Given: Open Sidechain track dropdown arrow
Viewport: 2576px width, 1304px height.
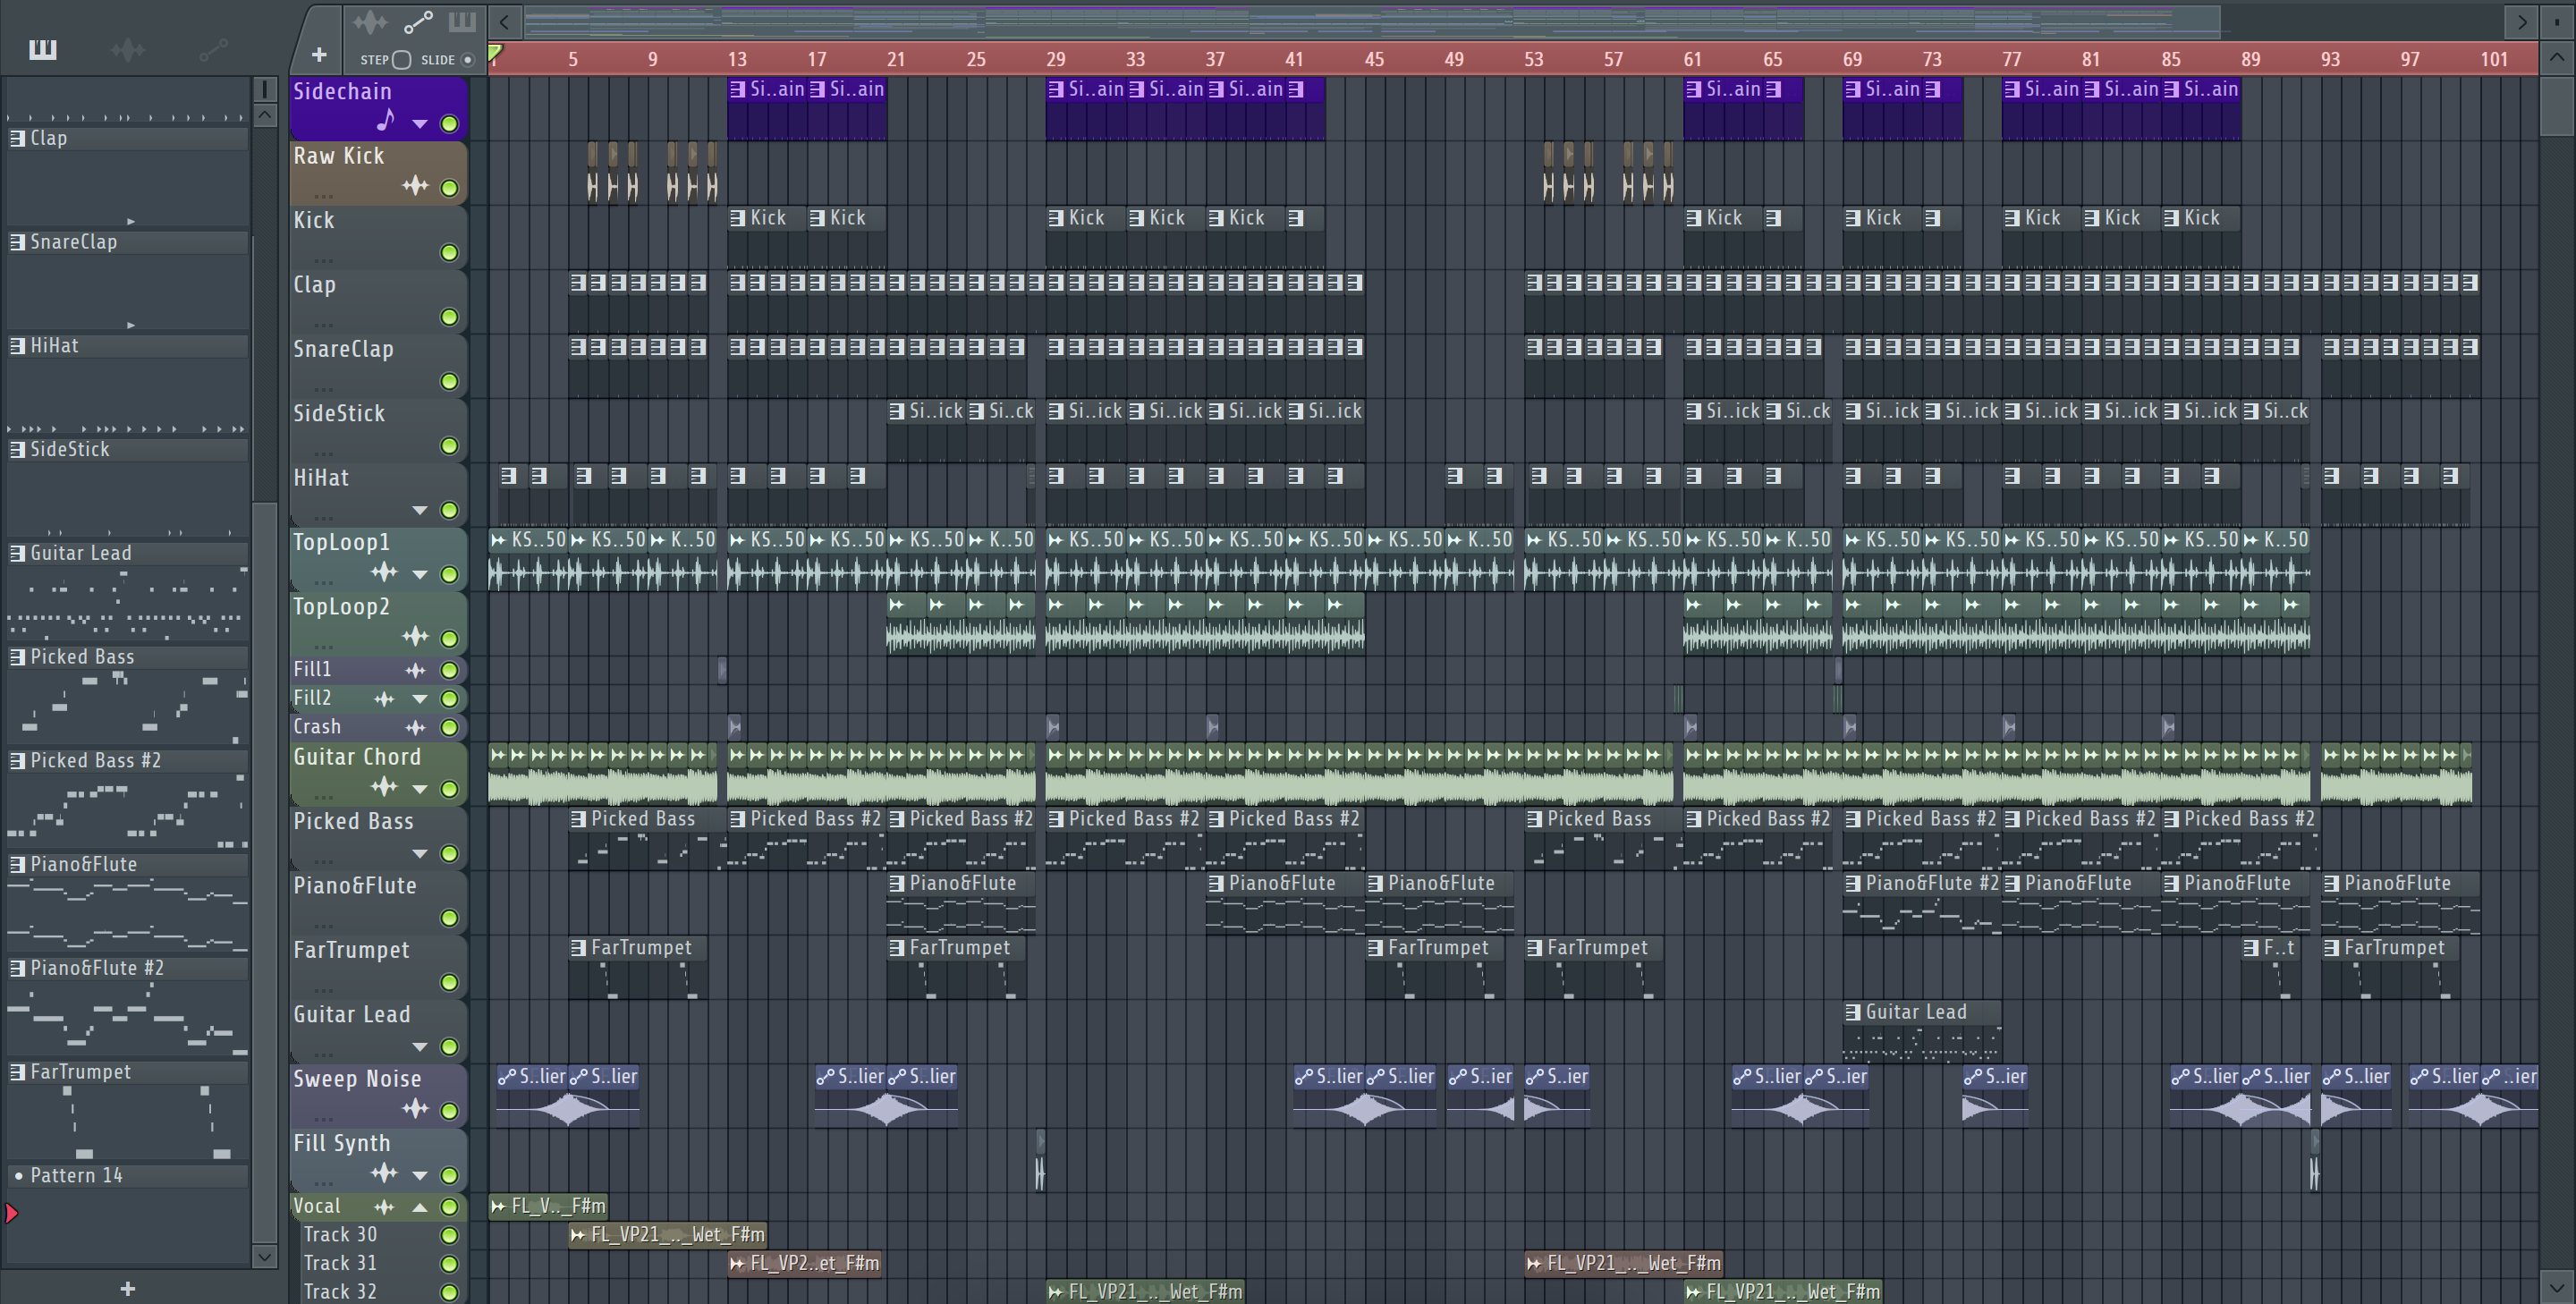Looking at the screenshot, I should point(420,124).
